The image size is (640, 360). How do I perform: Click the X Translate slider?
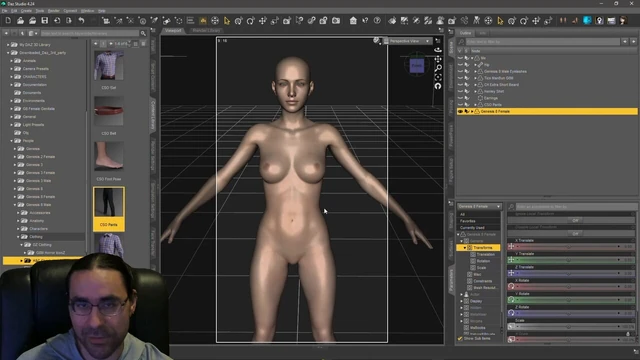point(568,247)
